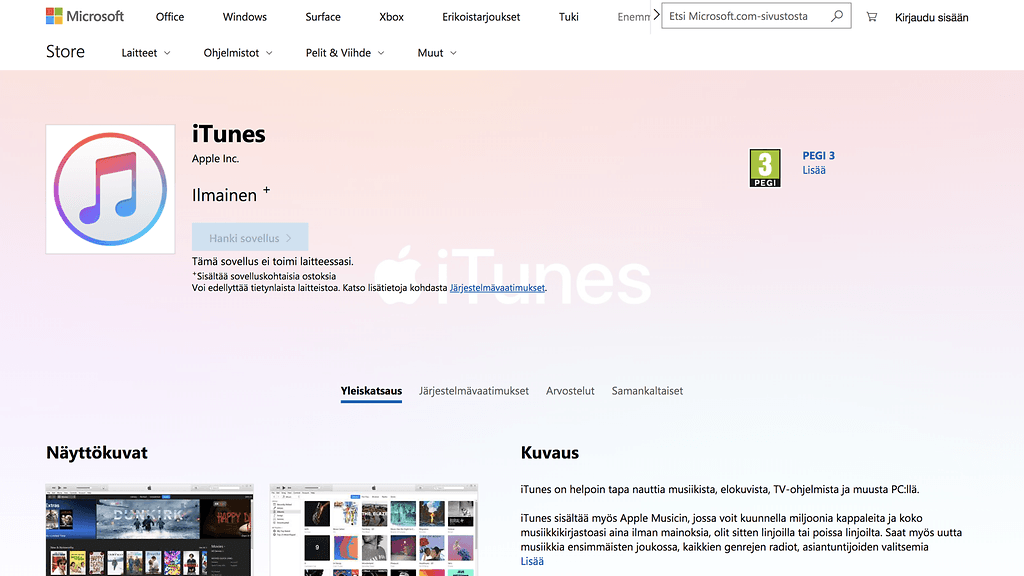
Task: Switch to the Arvostelut tab
Action: 570,391
